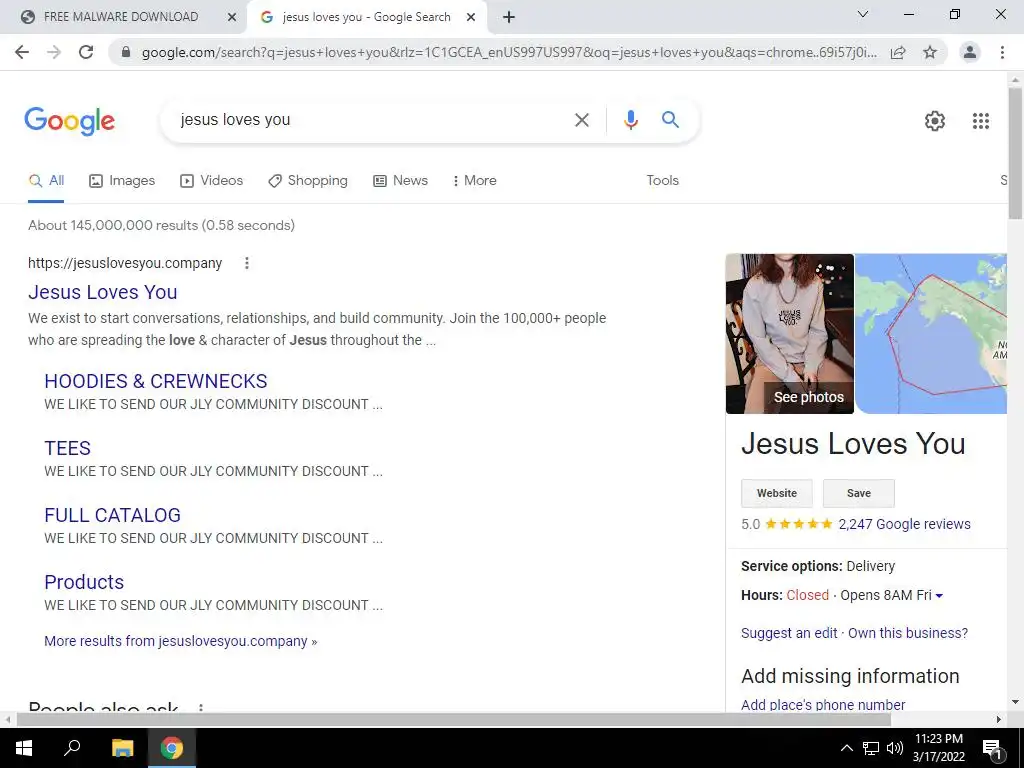Open the TEES sitelink

point(67,448)
